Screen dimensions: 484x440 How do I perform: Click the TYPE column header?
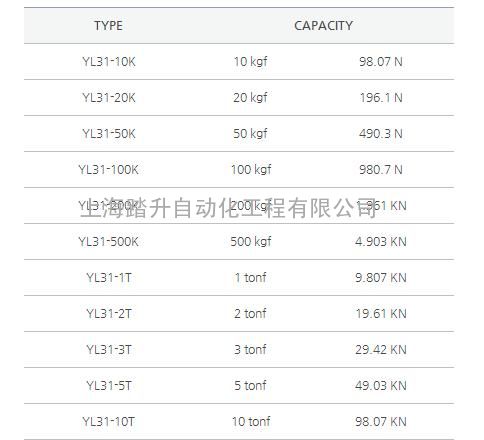coord(108,26)
